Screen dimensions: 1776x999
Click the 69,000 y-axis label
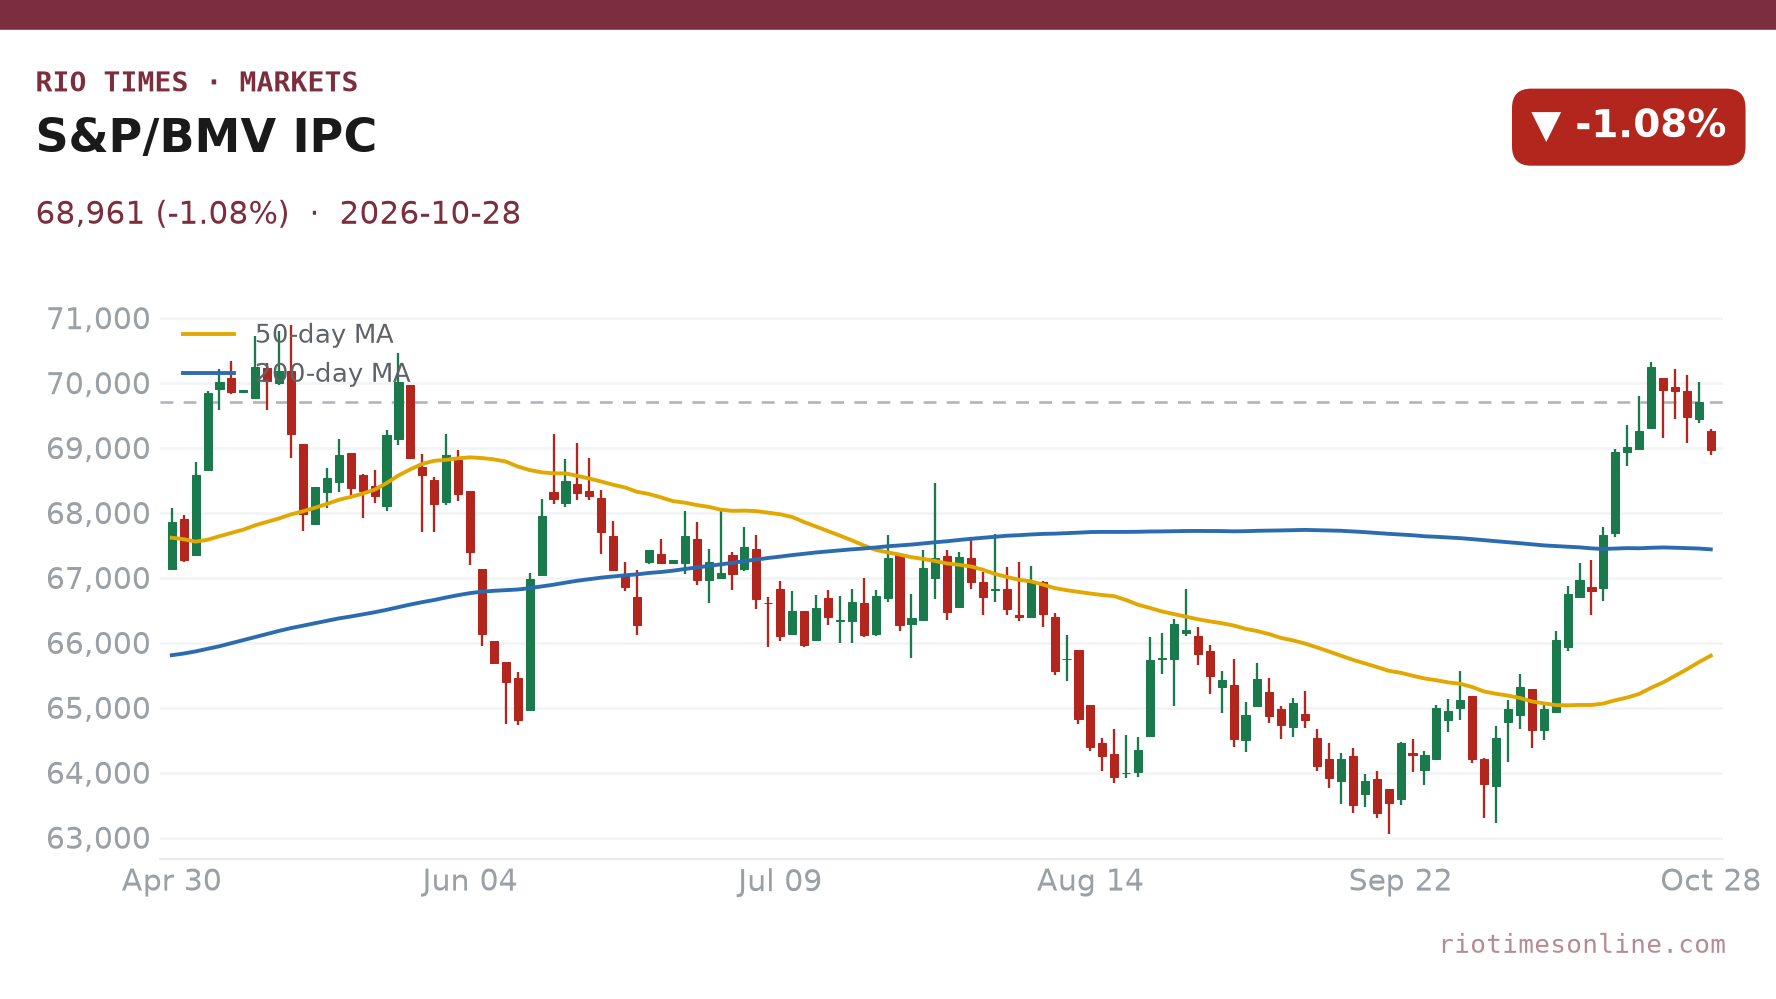pyautogui.click(x=98, y=449)
